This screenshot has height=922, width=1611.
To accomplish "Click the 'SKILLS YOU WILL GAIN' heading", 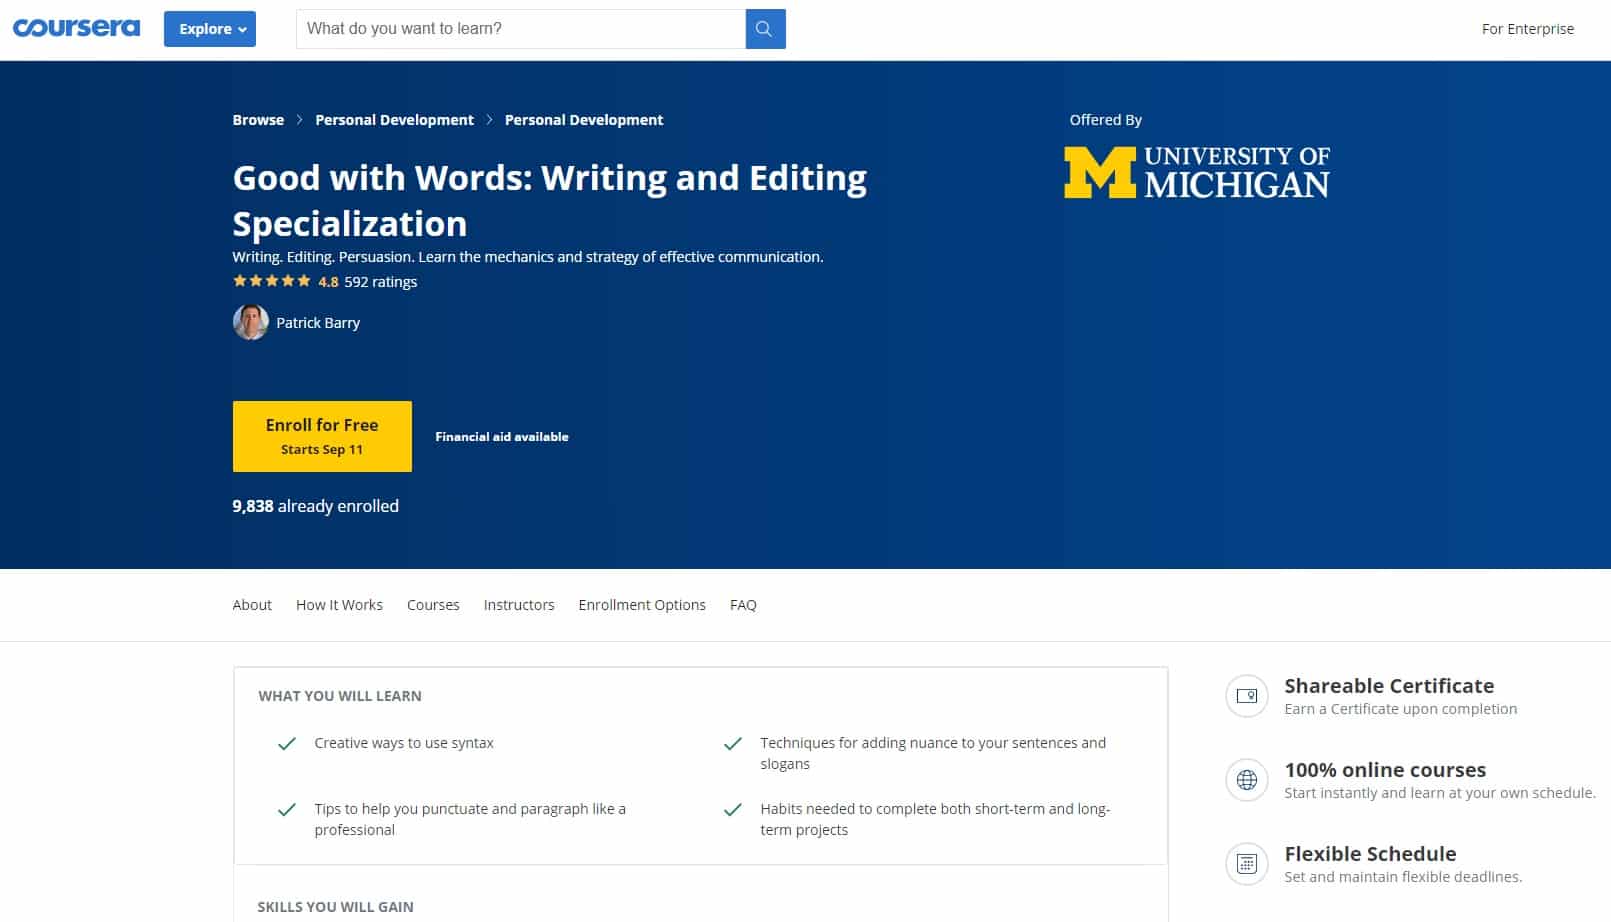I will 335,907.
